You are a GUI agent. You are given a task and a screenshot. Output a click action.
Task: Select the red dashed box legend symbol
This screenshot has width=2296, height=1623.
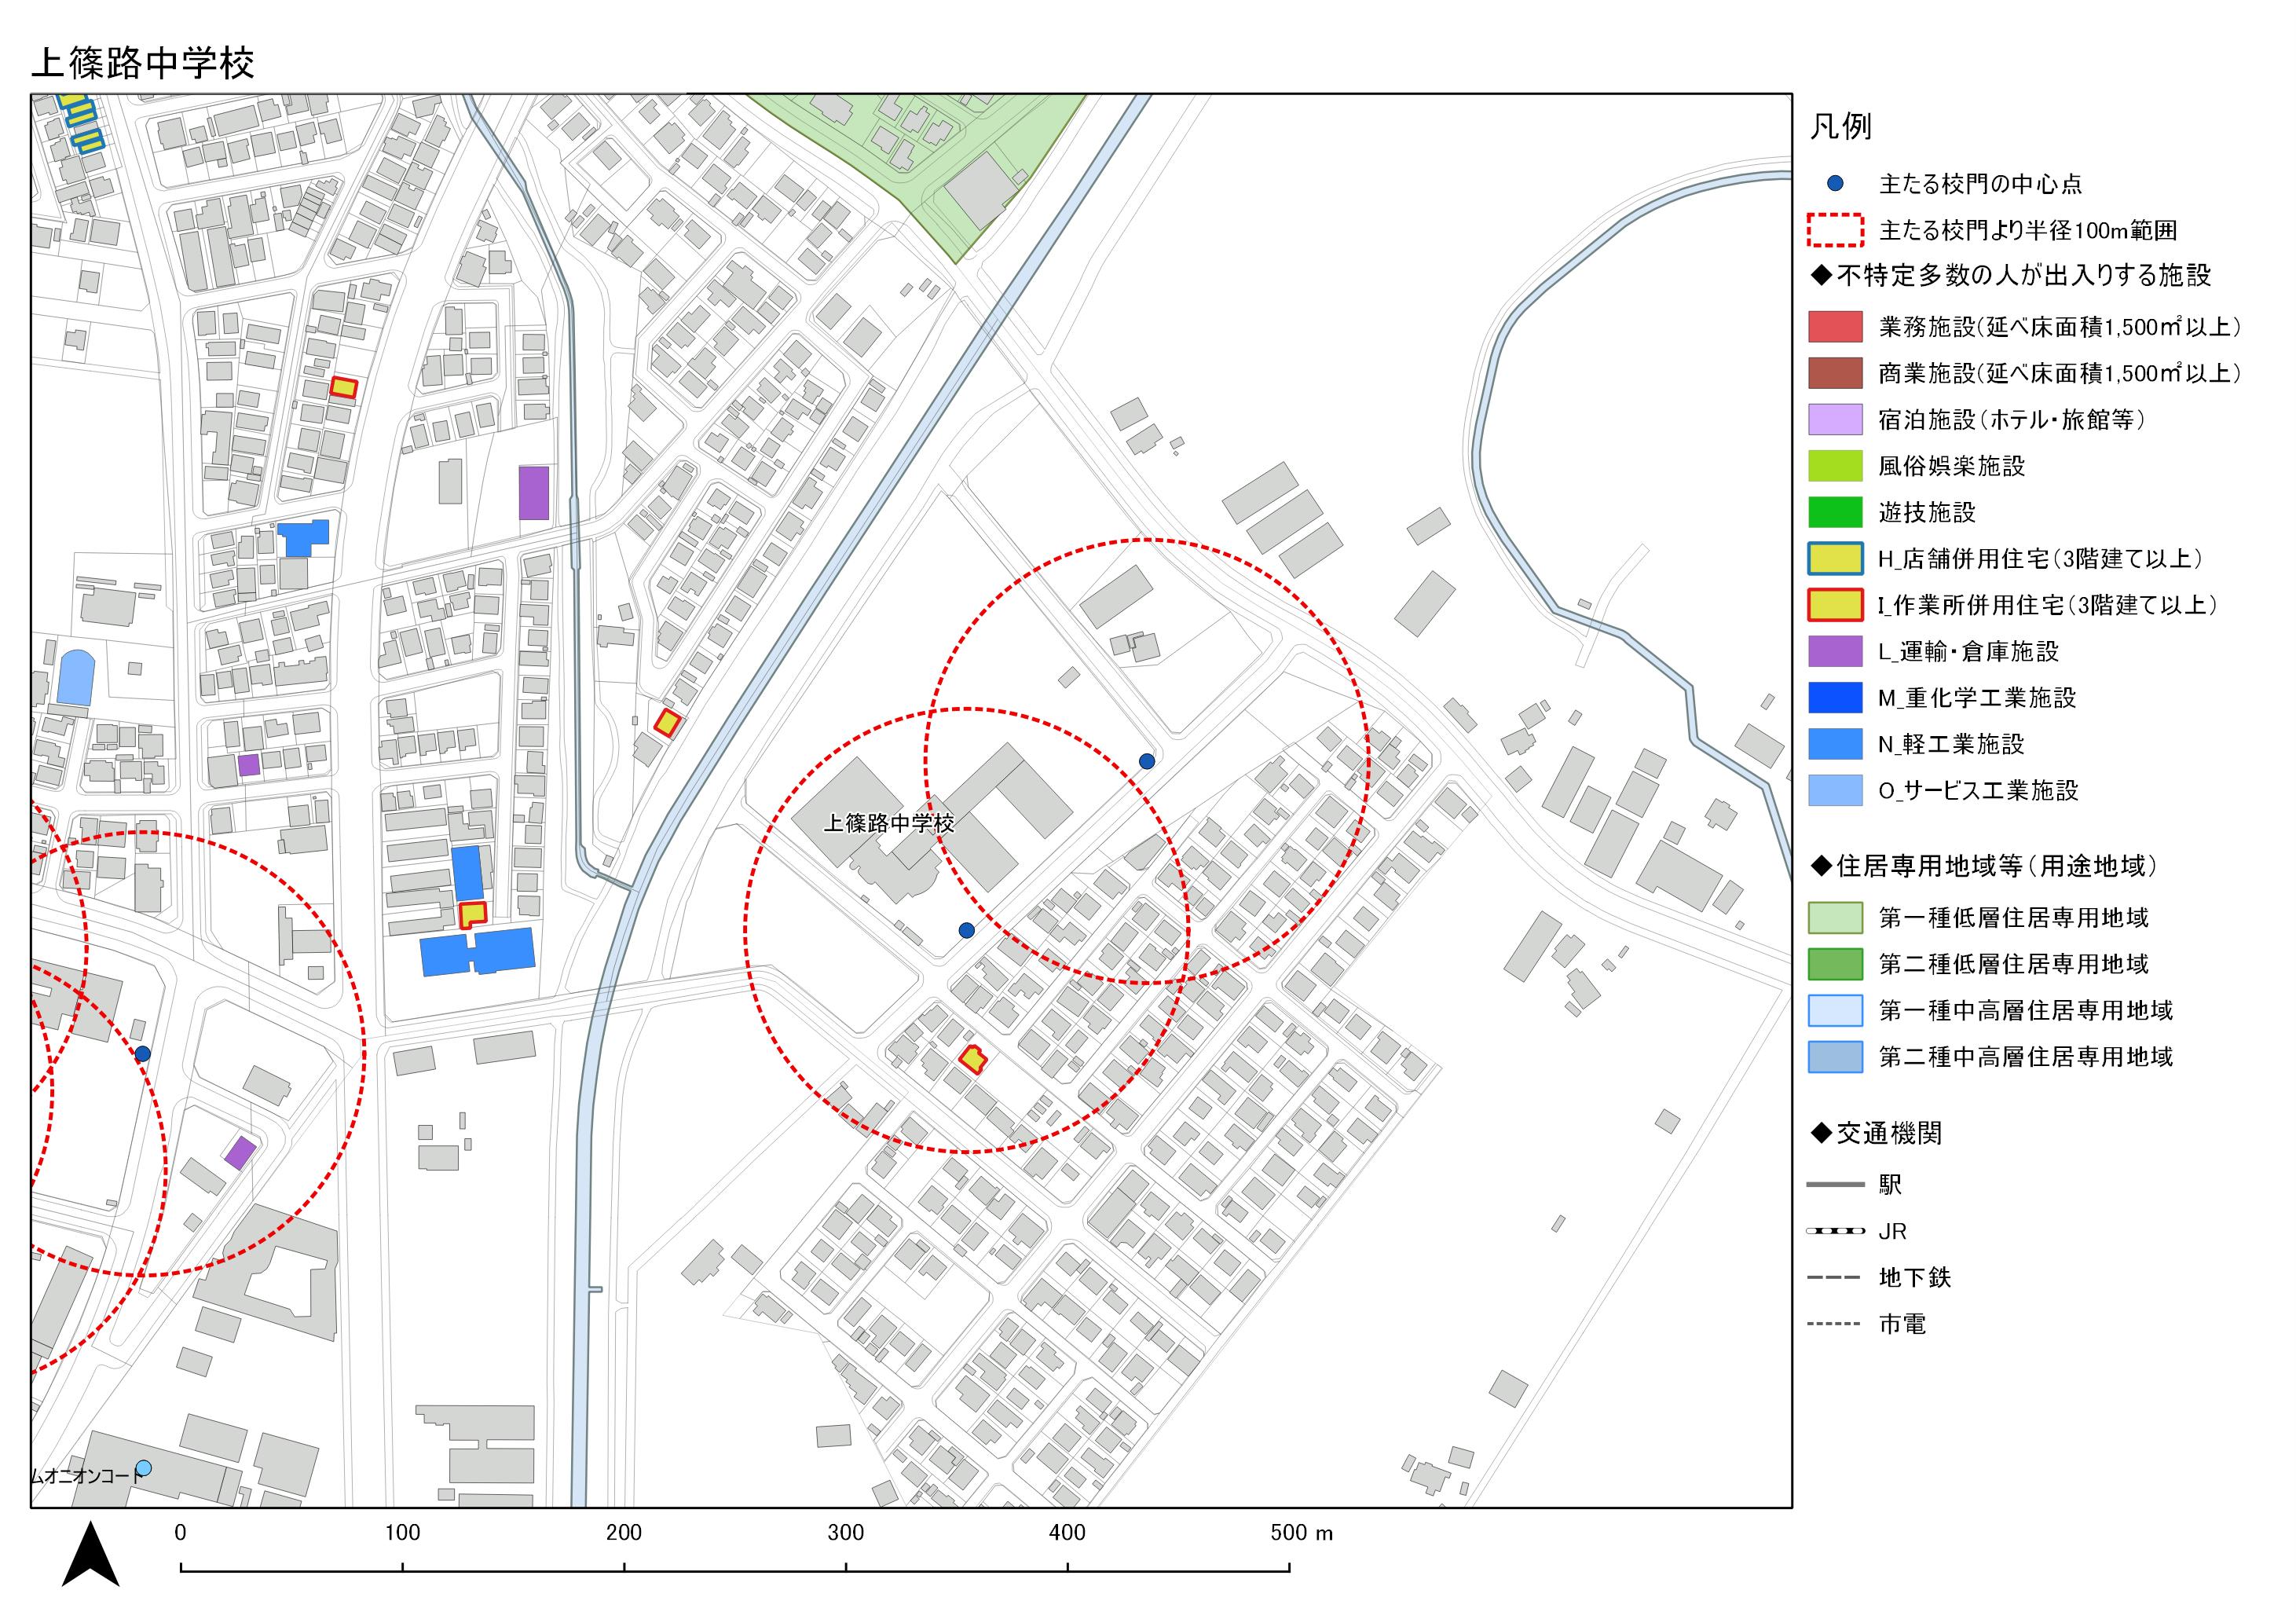pos(1835,231)
